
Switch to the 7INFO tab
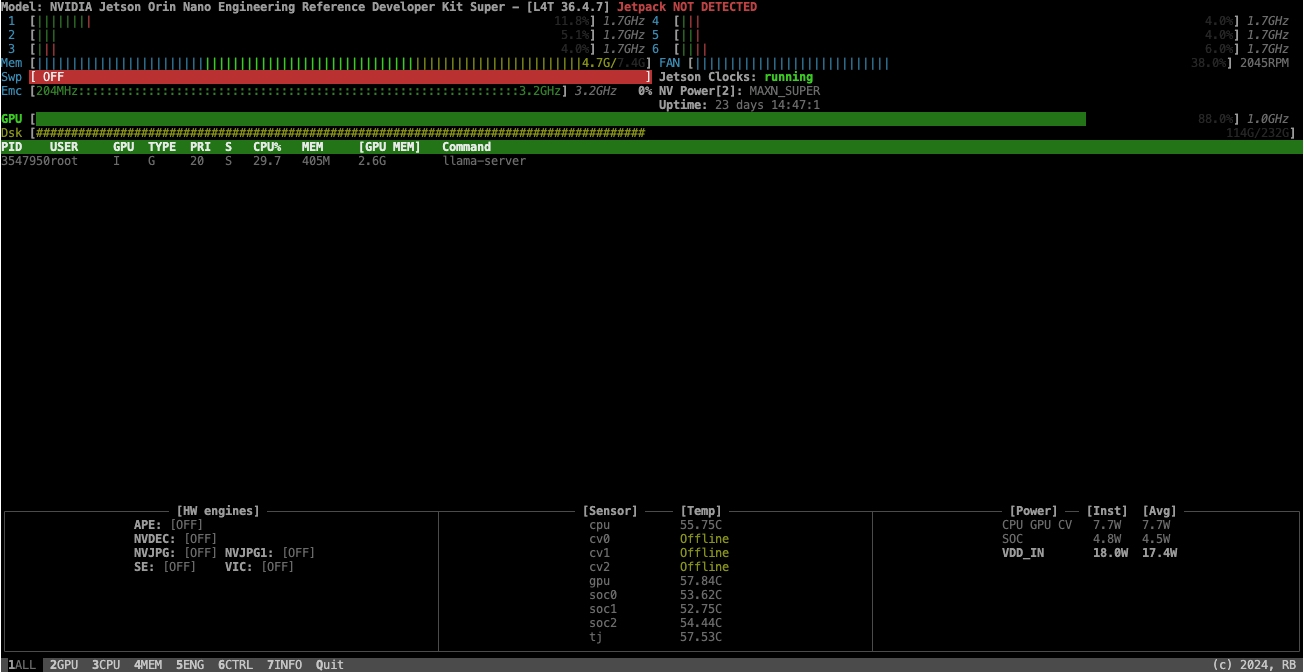pos(284,665)
